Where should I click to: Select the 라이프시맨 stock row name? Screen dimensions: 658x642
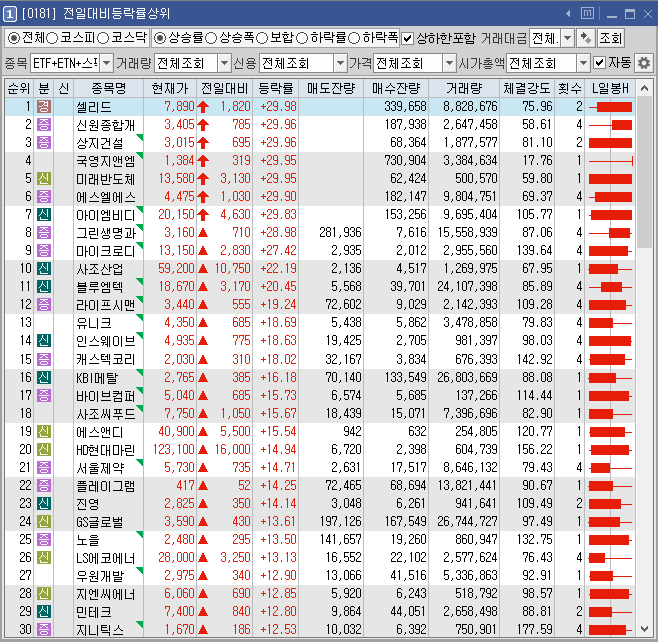tap(105, 305)
